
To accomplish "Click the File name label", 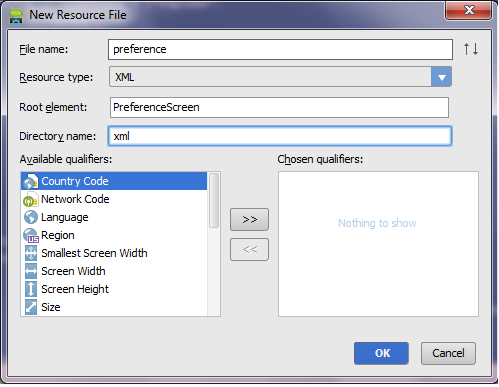I will [x=44, y=49].
